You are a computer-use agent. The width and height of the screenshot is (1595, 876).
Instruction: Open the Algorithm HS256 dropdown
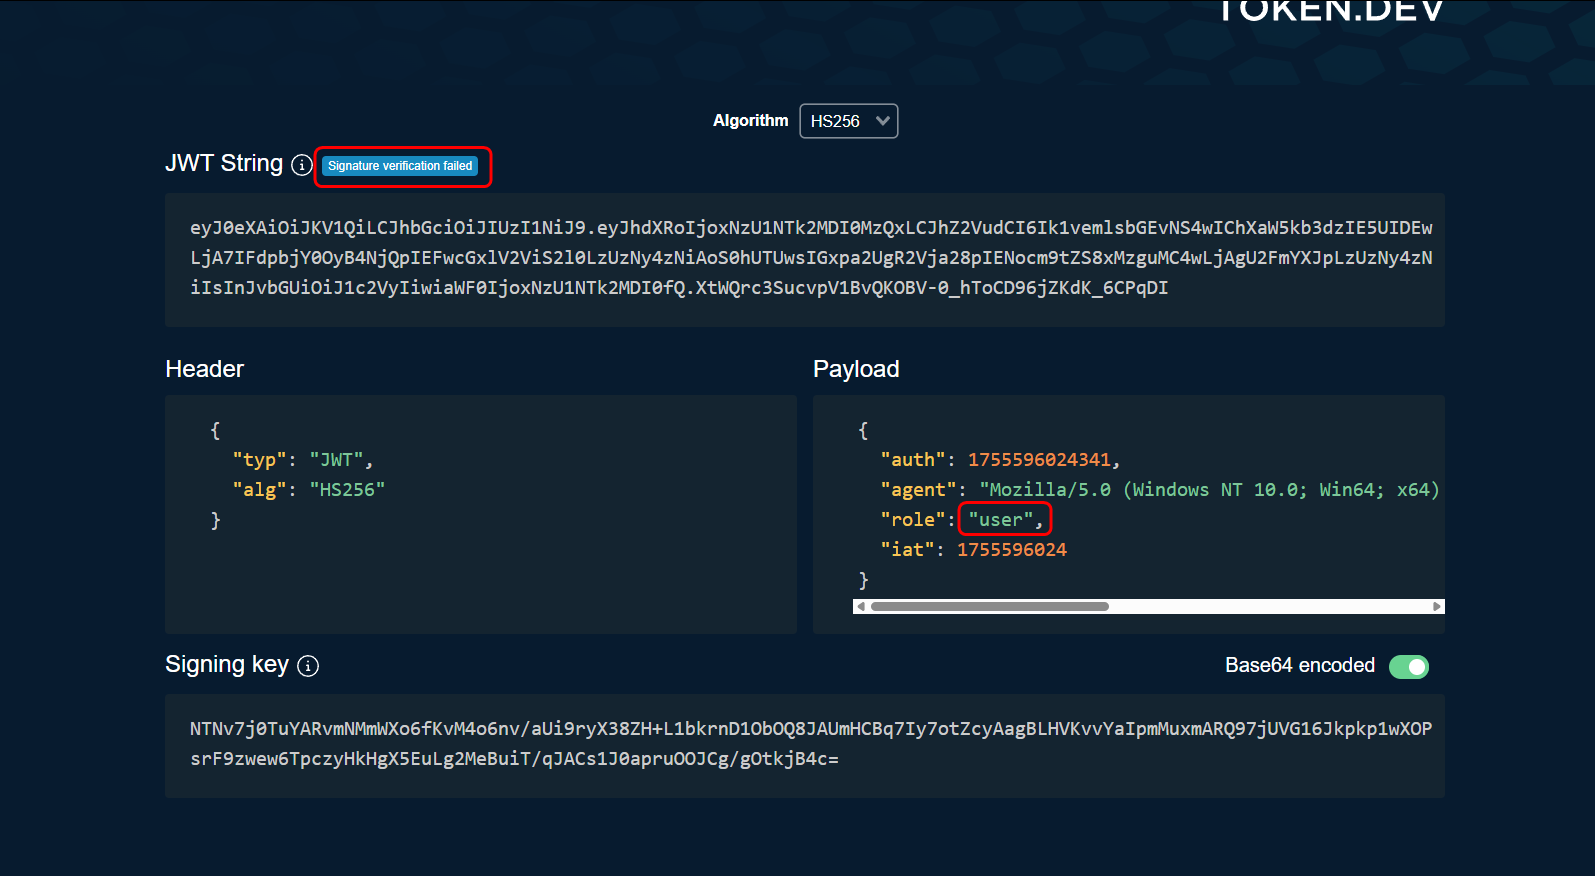[848, 121]
